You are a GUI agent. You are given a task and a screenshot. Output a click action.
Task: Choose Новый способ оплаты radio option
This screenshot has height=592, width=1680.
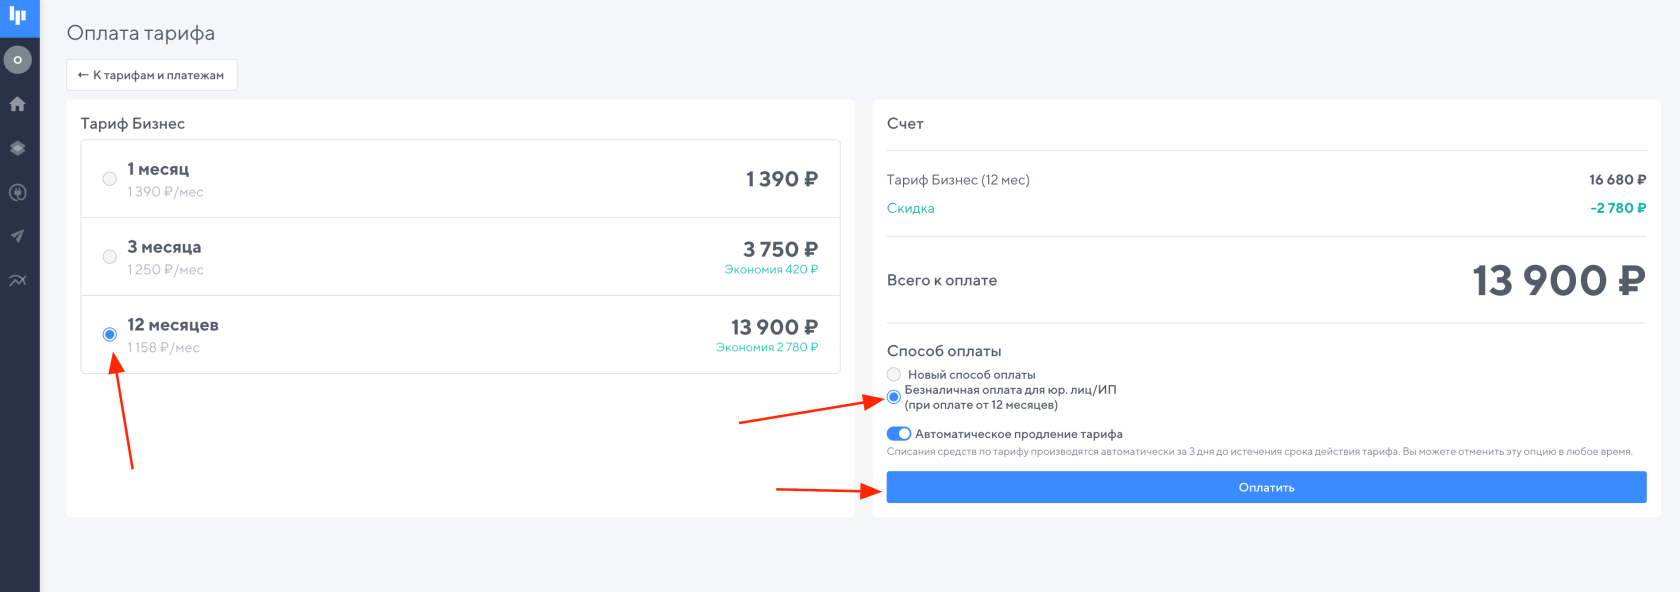(x=894, y=374)
